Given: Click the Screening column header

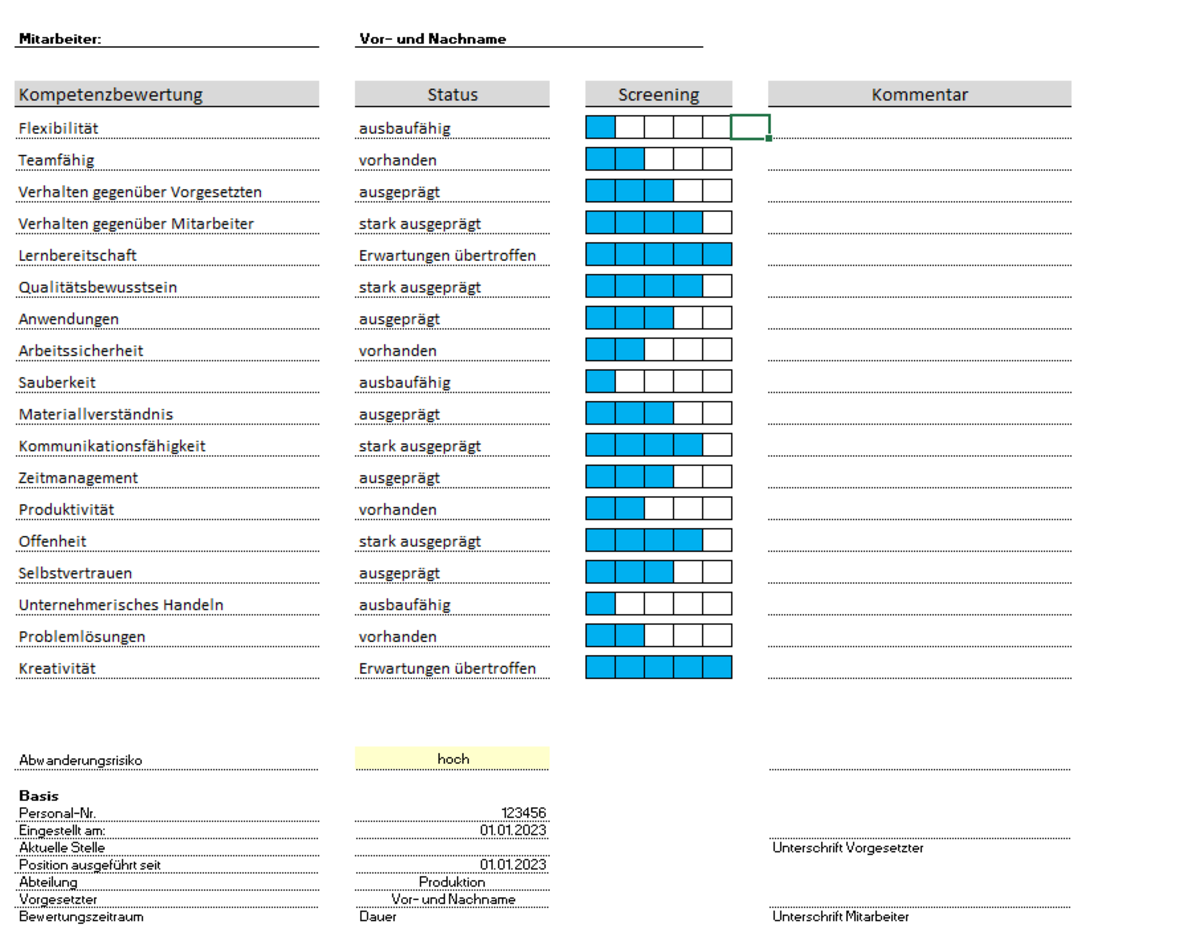Looking at the screenshot, I should (658, 95).
